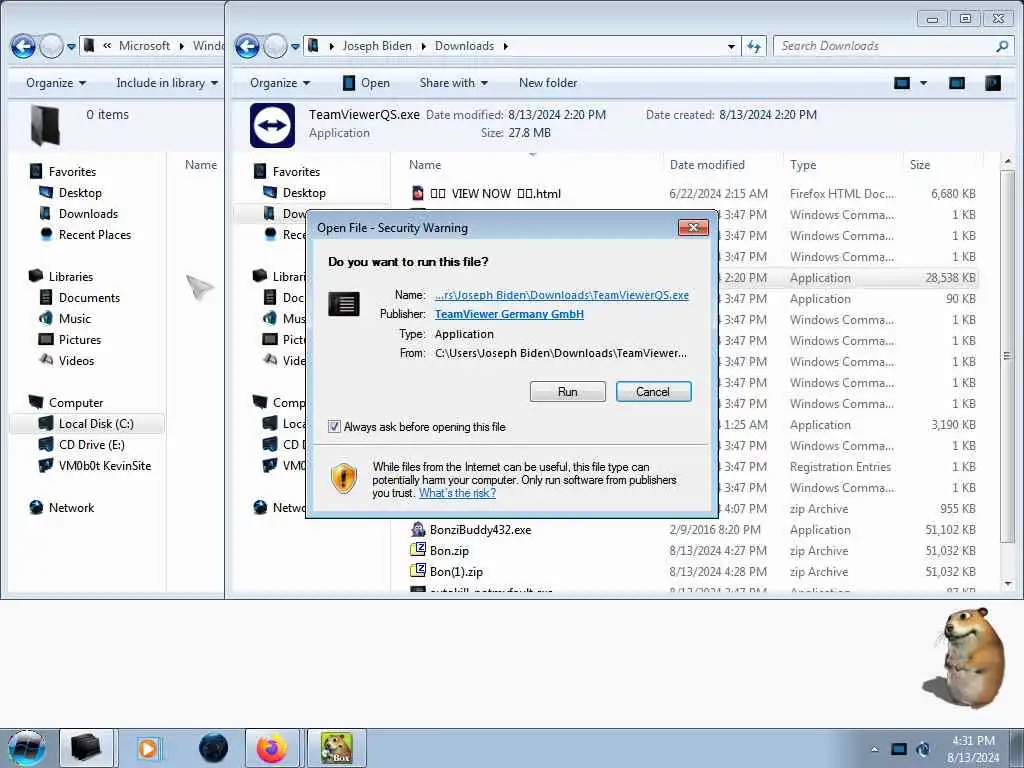Viewport: 1024px width, 768px height.
Task: Click Open in the Downloads toolbar
Action: click(x=366, y=83)
